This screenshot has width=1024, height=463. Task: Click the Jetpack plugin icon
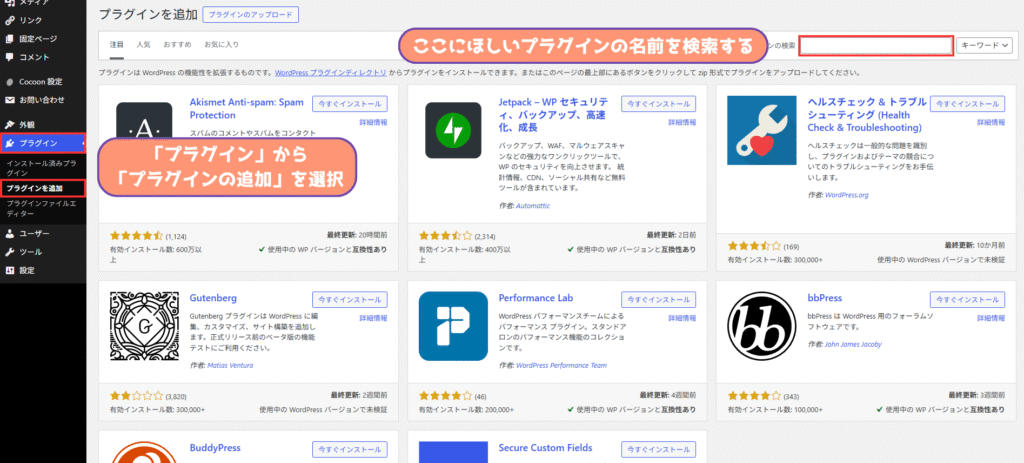pyautogui.click(x=453, y=131)
